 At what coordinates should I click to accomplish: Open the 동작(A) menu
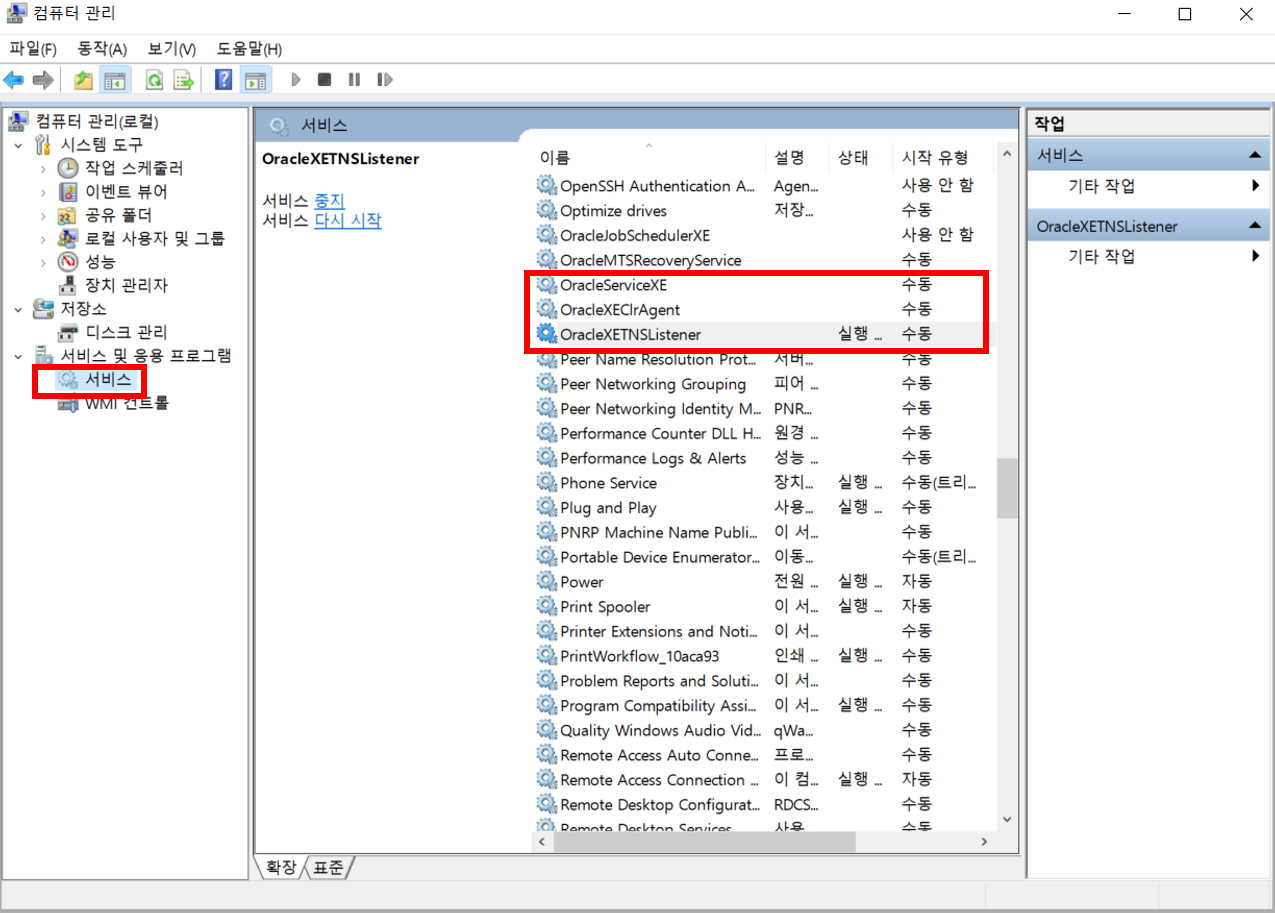pos(103,49)
